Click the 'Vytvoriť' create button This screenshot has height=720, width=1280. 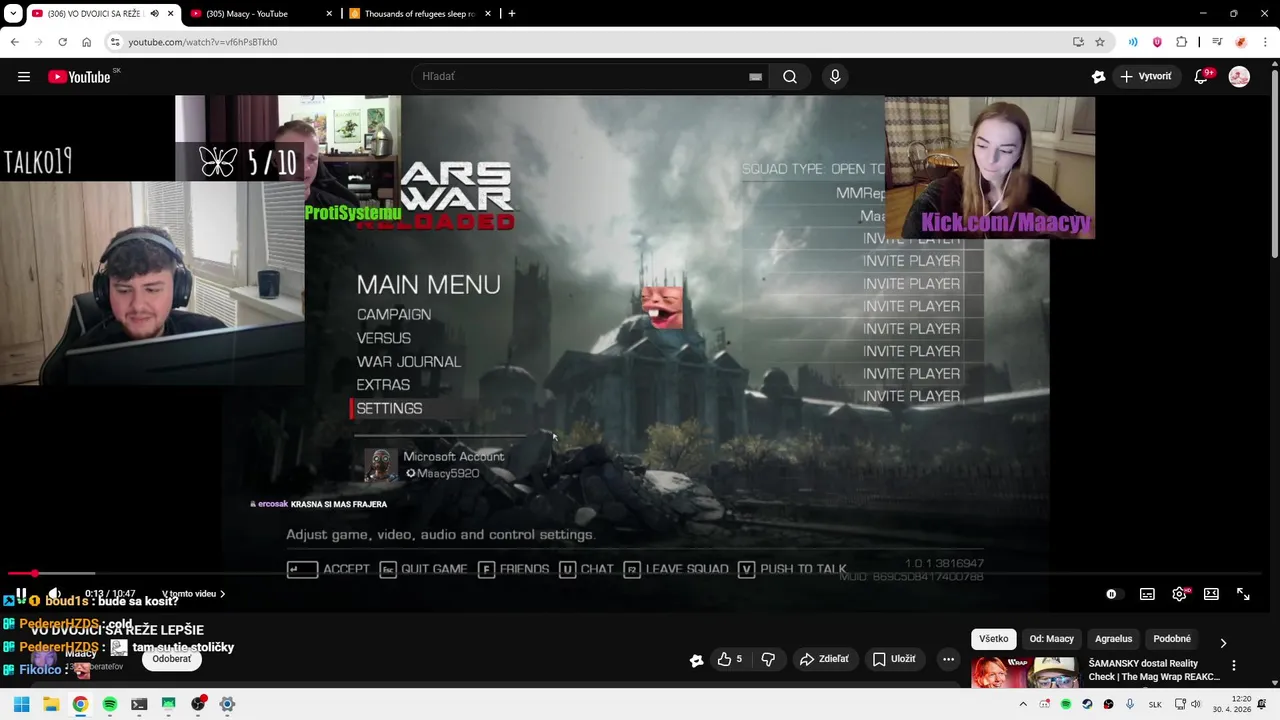(x=1146, y=77)
